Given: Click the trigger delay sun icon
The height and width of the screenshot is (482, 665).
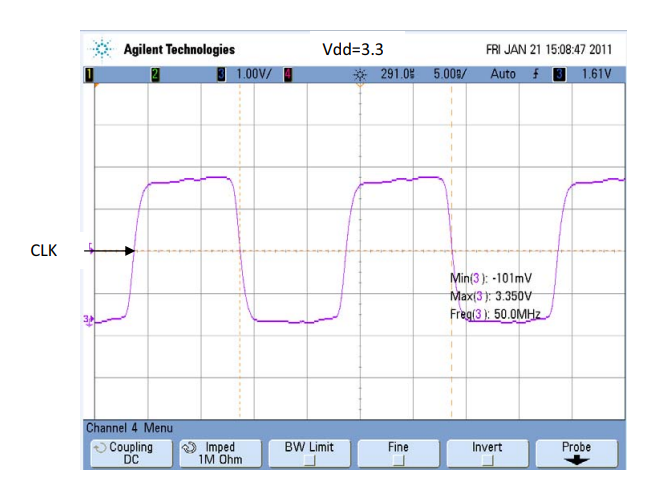Looking at the screenshot, I should [x=360, y=74].
